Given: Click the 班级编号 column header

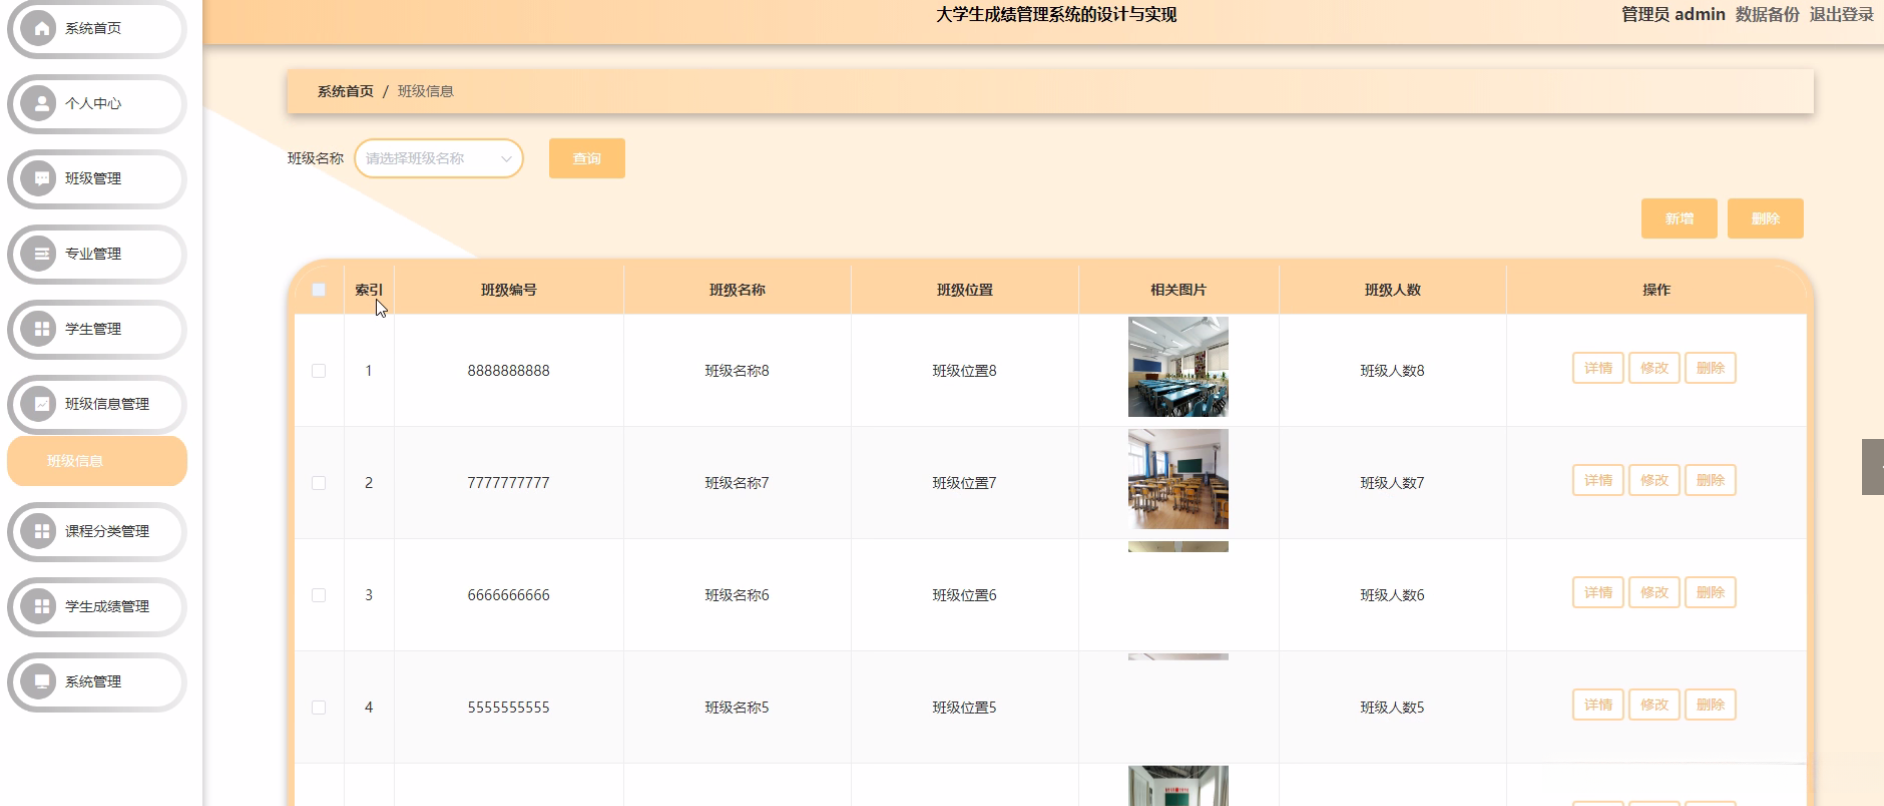Looking at the screenshot, I should pyautogui.click(x=509, y=290).
